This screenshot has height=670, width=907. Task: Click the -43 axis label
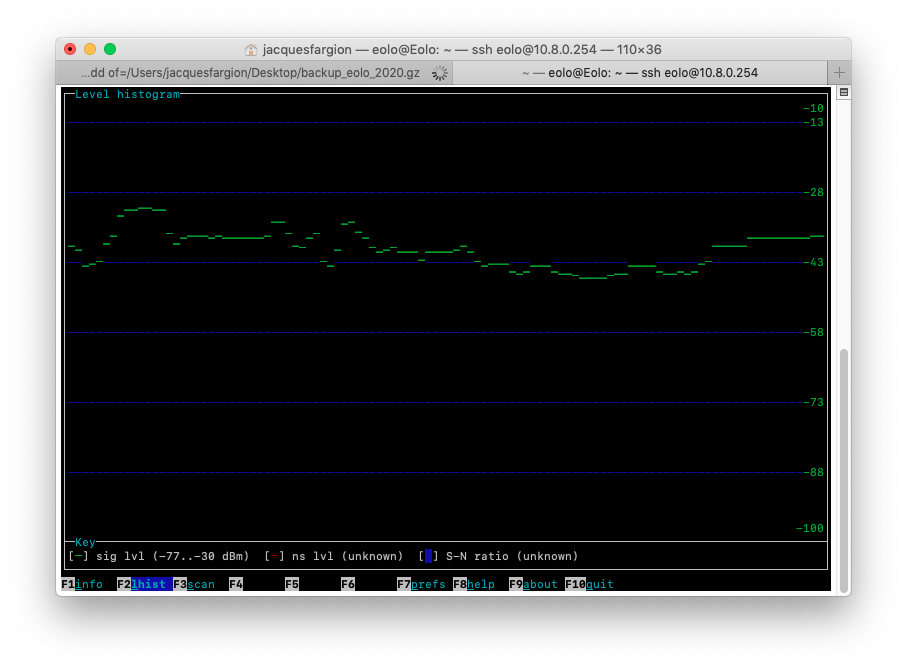pyautogui.click(x=813, y=262)
